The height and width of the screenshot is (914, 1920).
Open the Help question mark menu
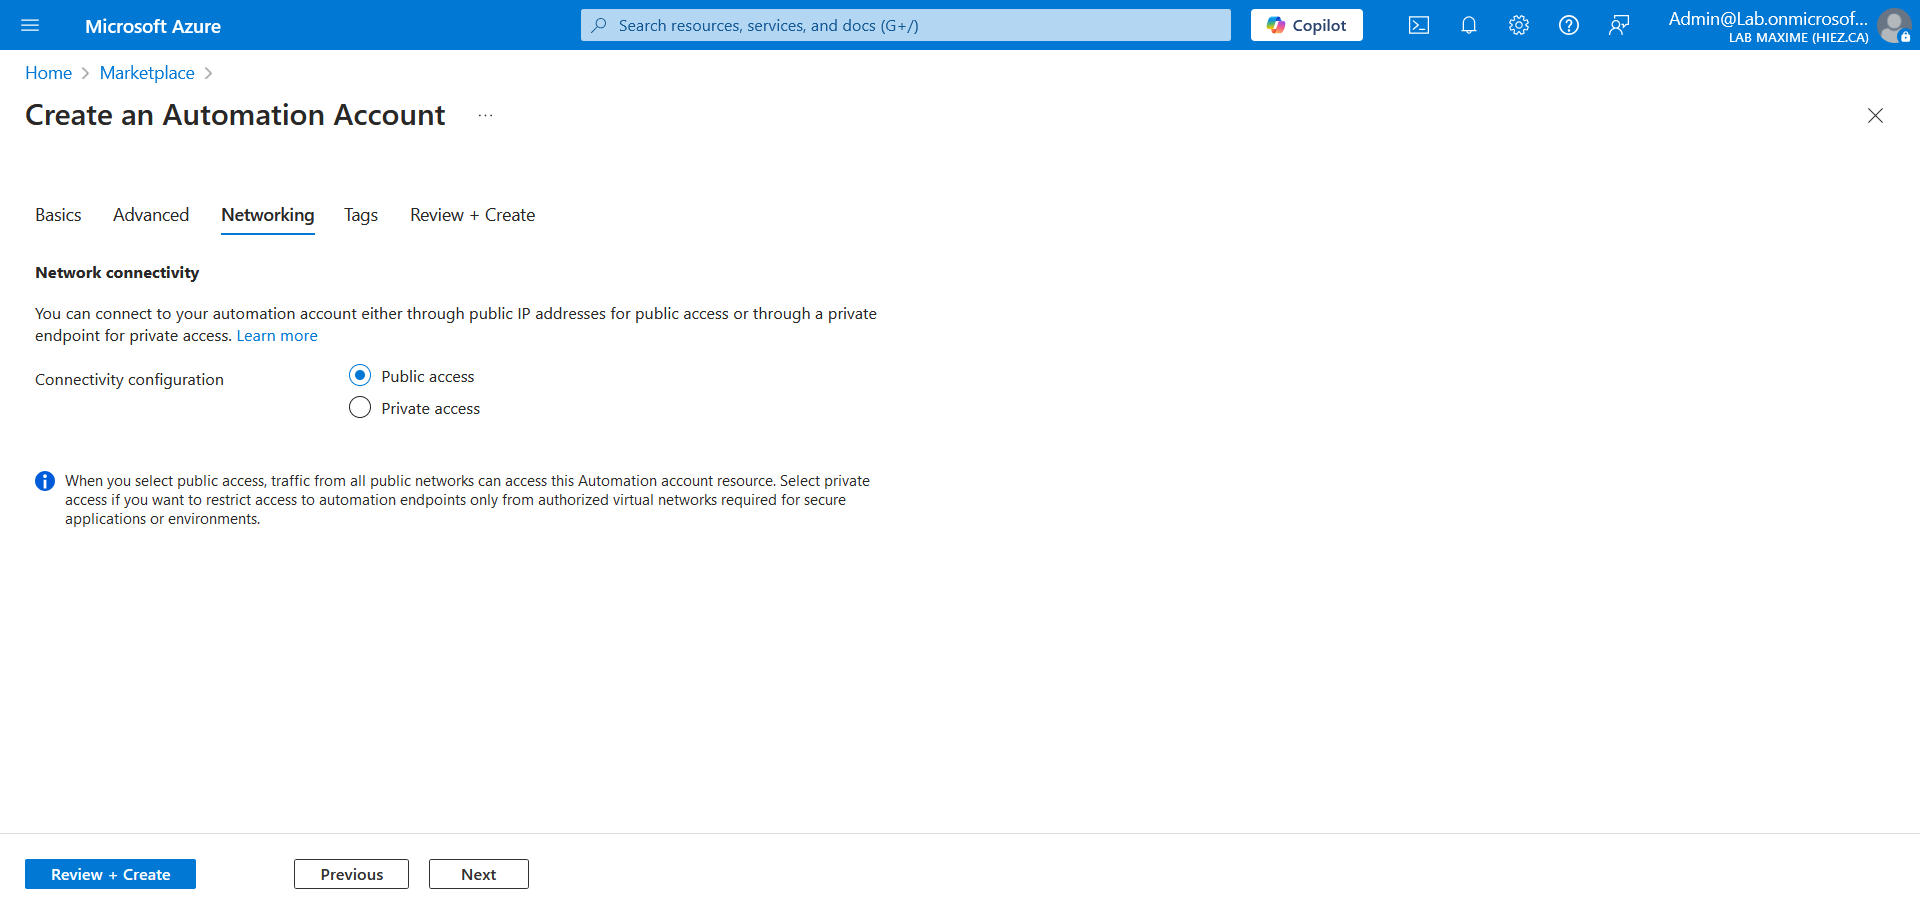(x=1568, y=25)
